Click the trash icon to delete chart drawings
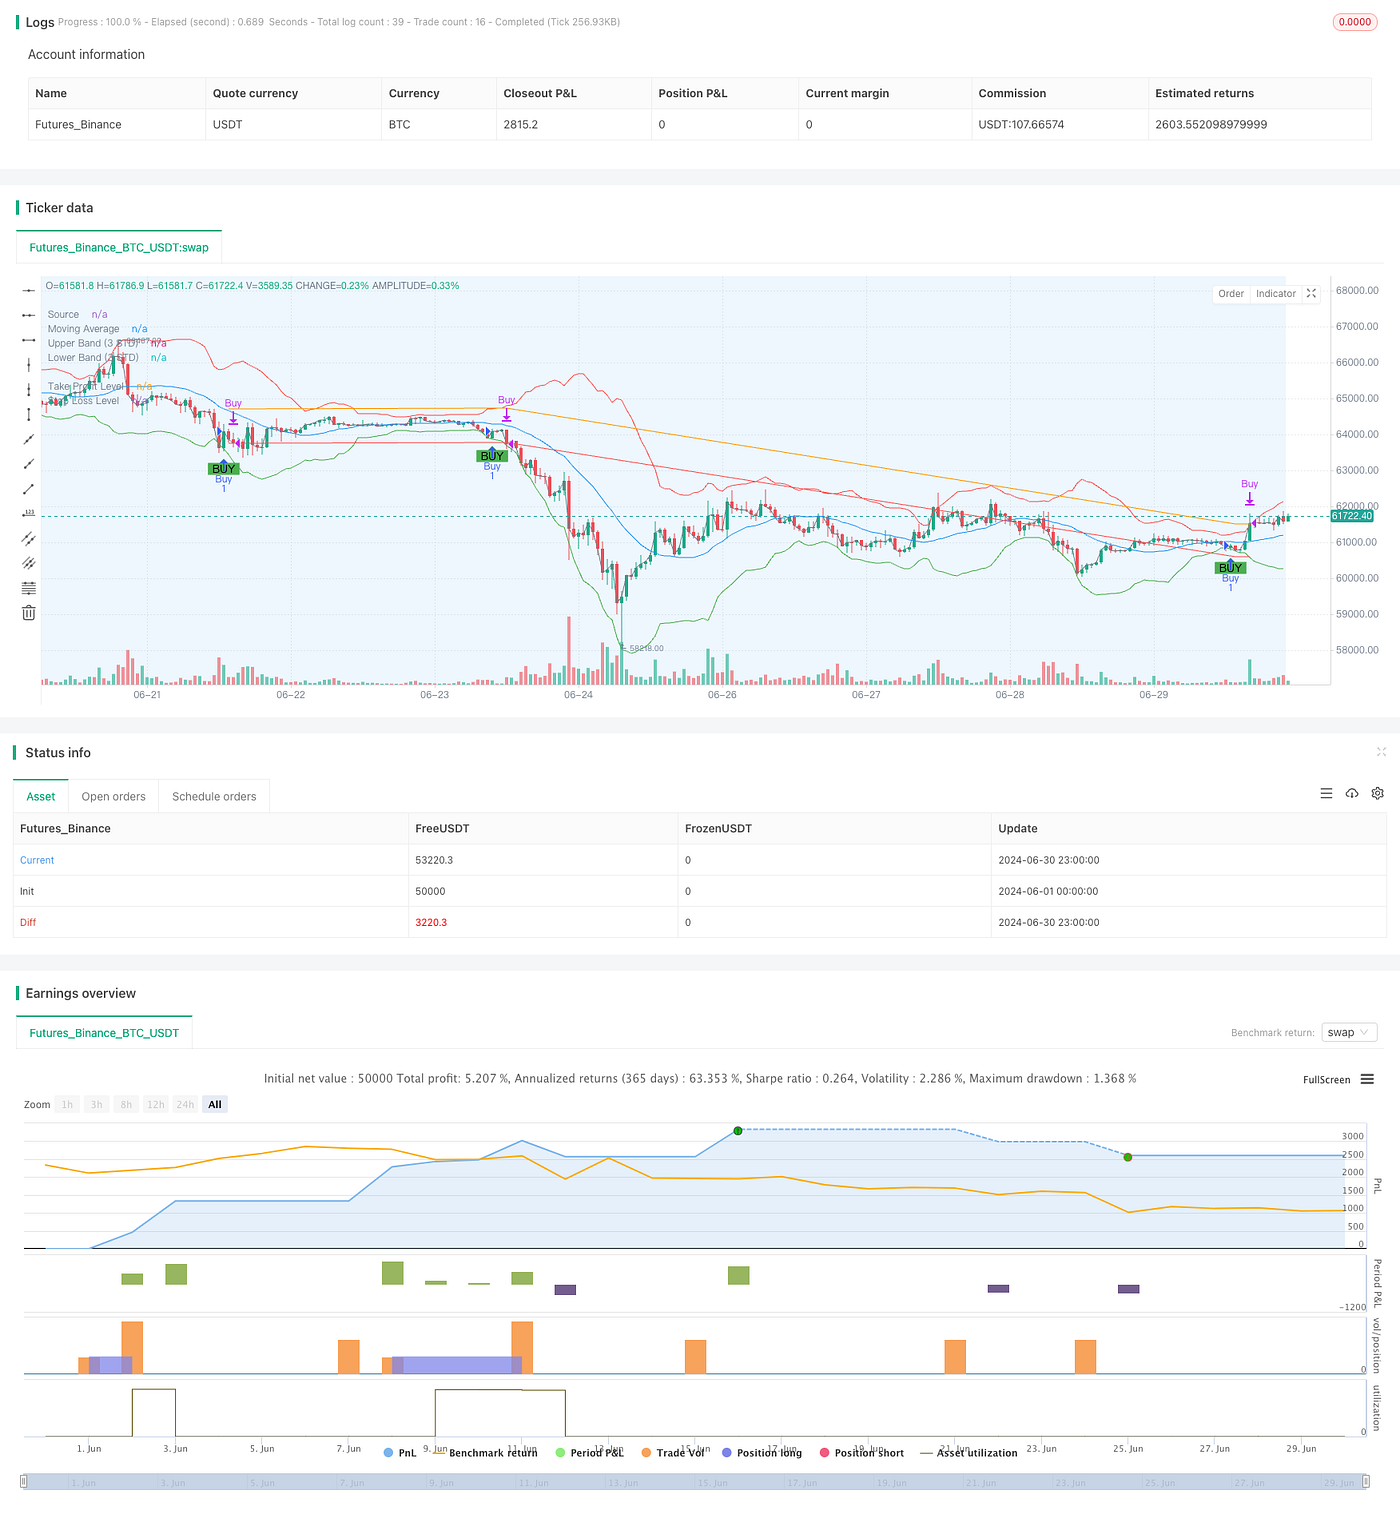This screenshot has width=1400, height=1513. (28, 612)
